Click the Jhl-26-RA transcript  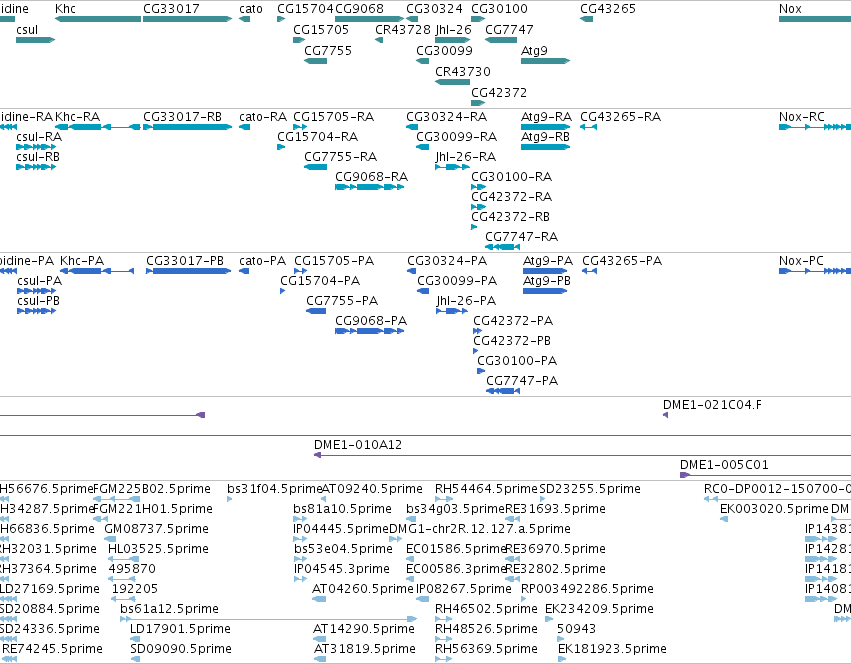click(x=452, y=167)
